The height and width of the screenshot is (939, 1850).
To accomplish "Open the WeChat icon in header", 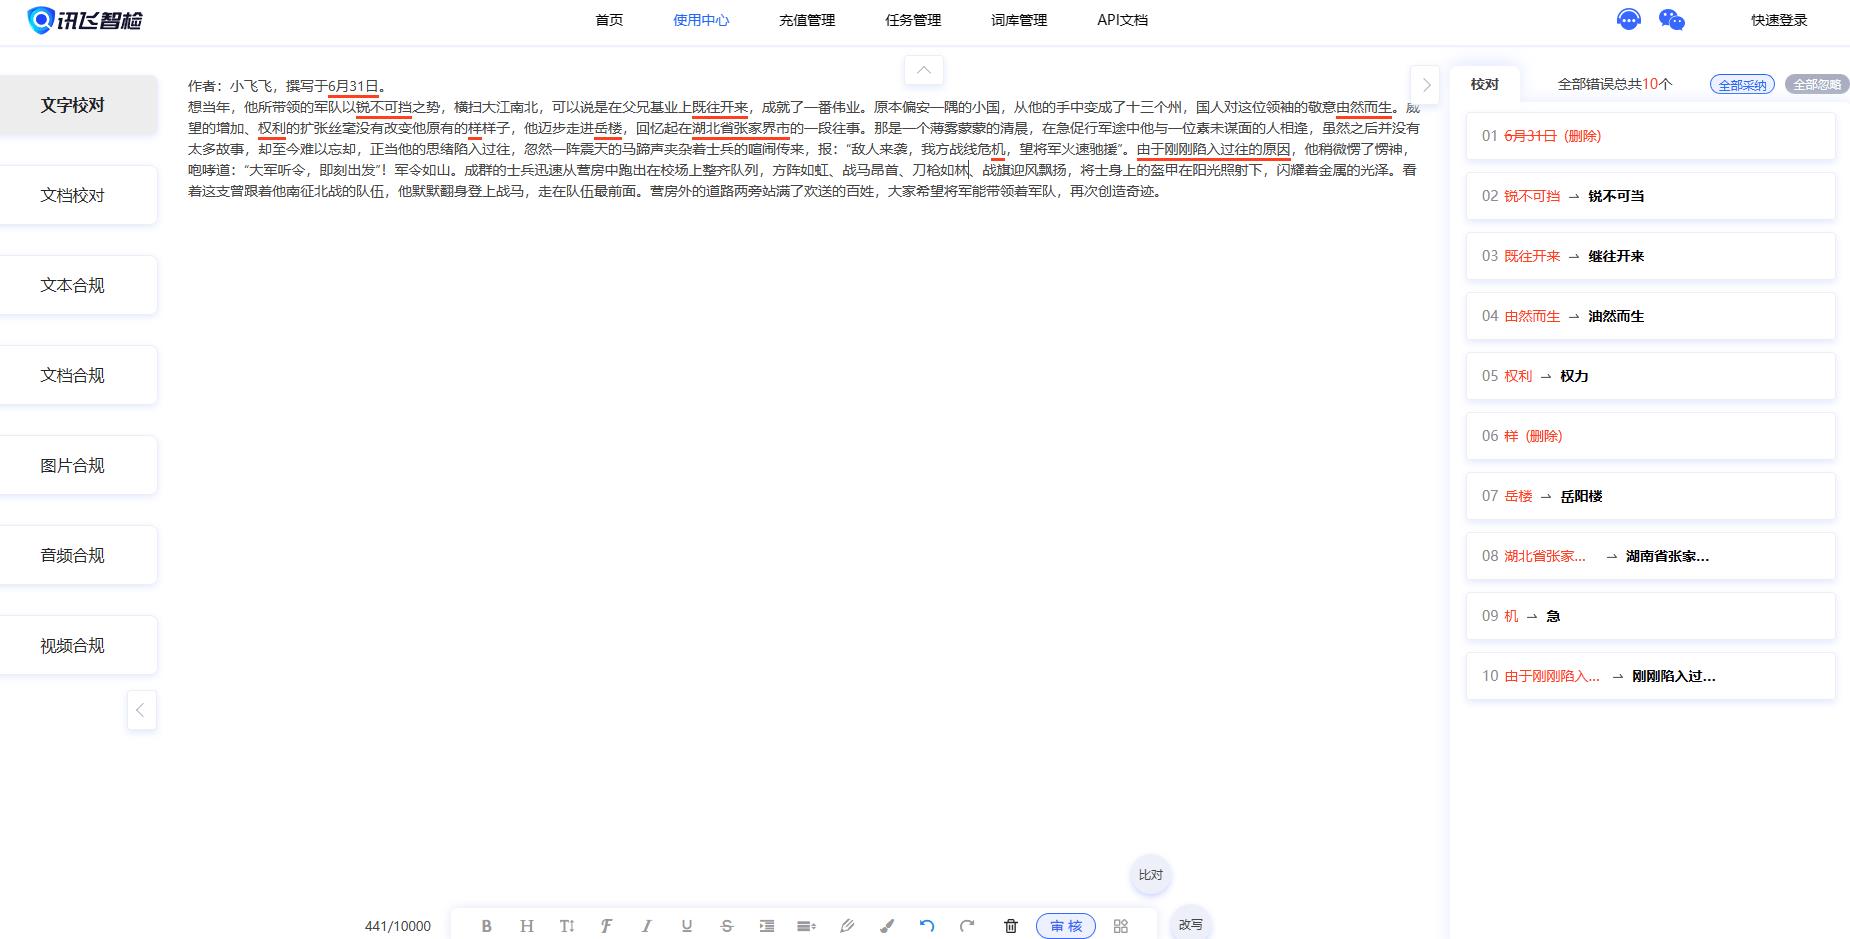I will (x=1671, y=20).
